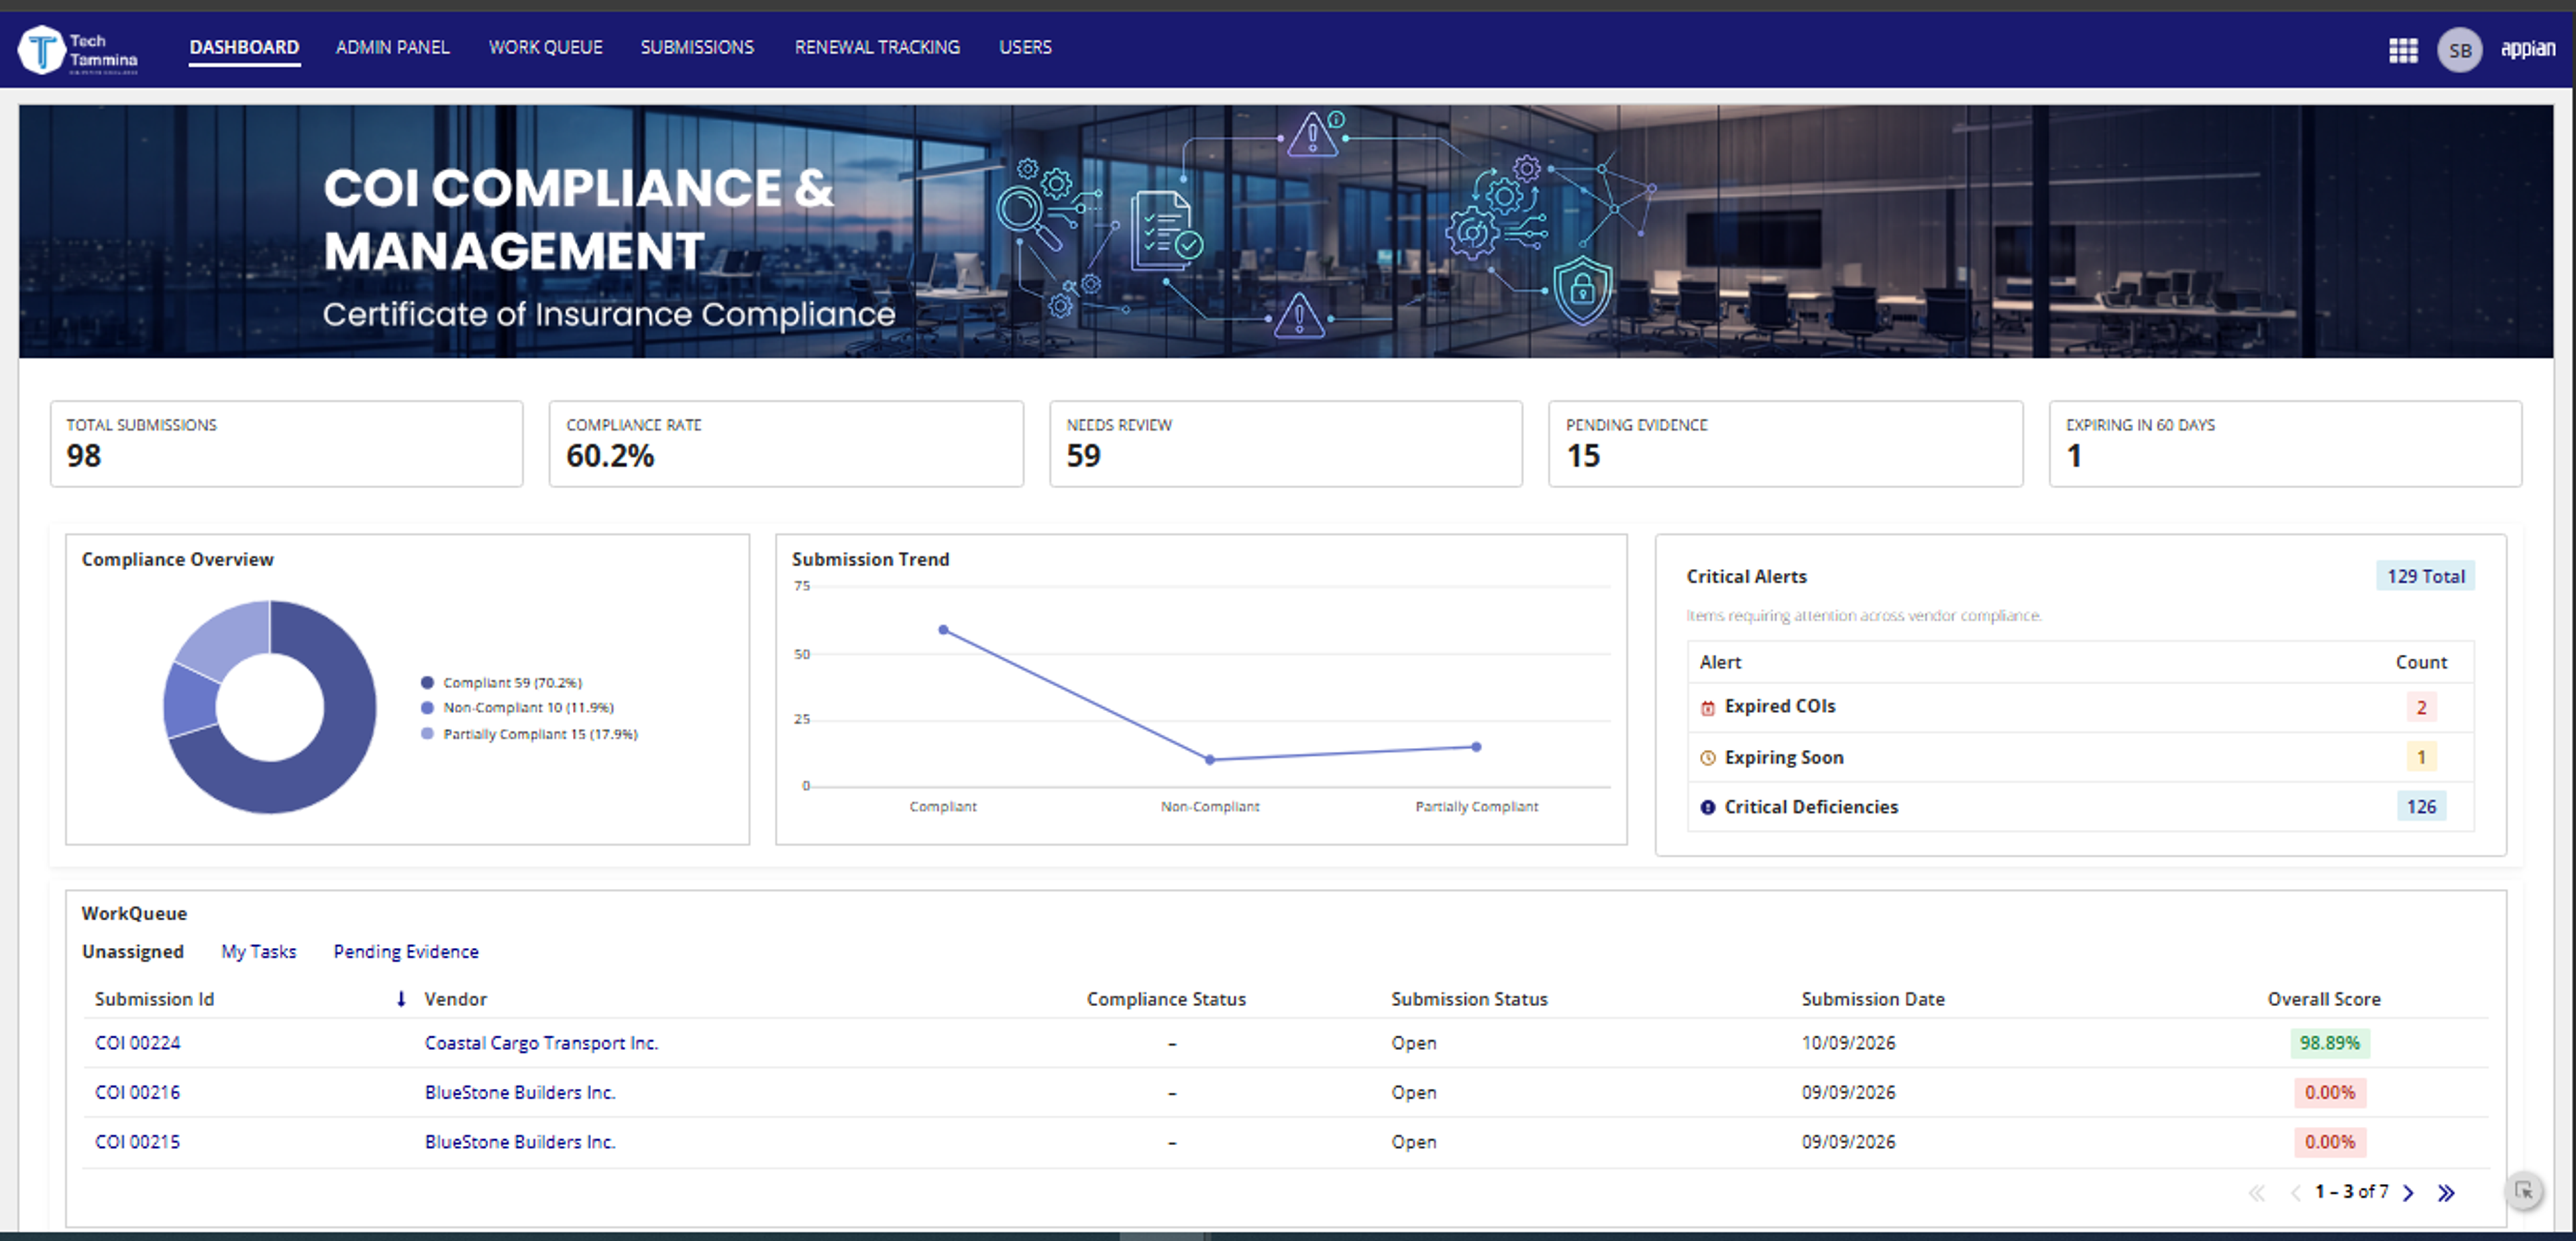Click the Critical Deficiencies alert icon
The width and height of the screenshot is (2576, 1241).
[x=1707, y=807]
